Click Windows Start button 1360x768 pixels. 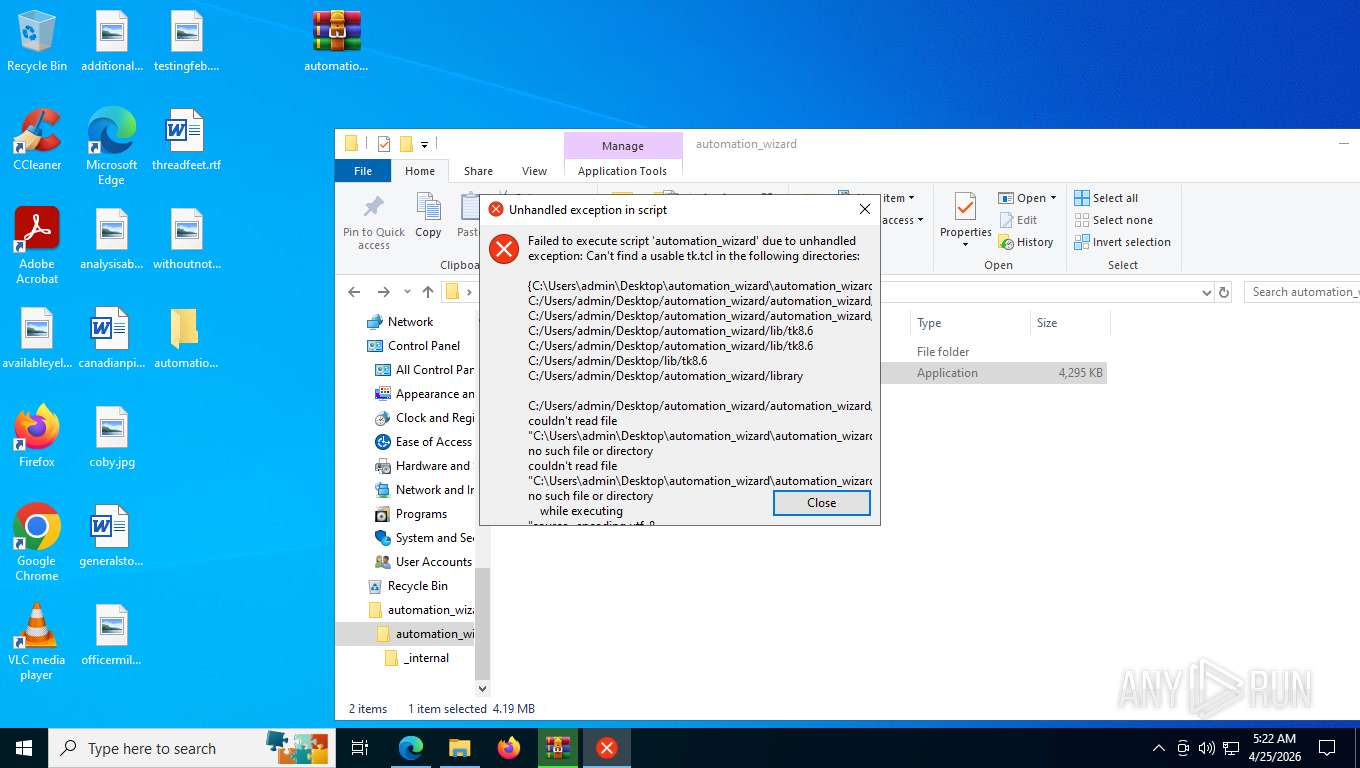coord(24,748)
